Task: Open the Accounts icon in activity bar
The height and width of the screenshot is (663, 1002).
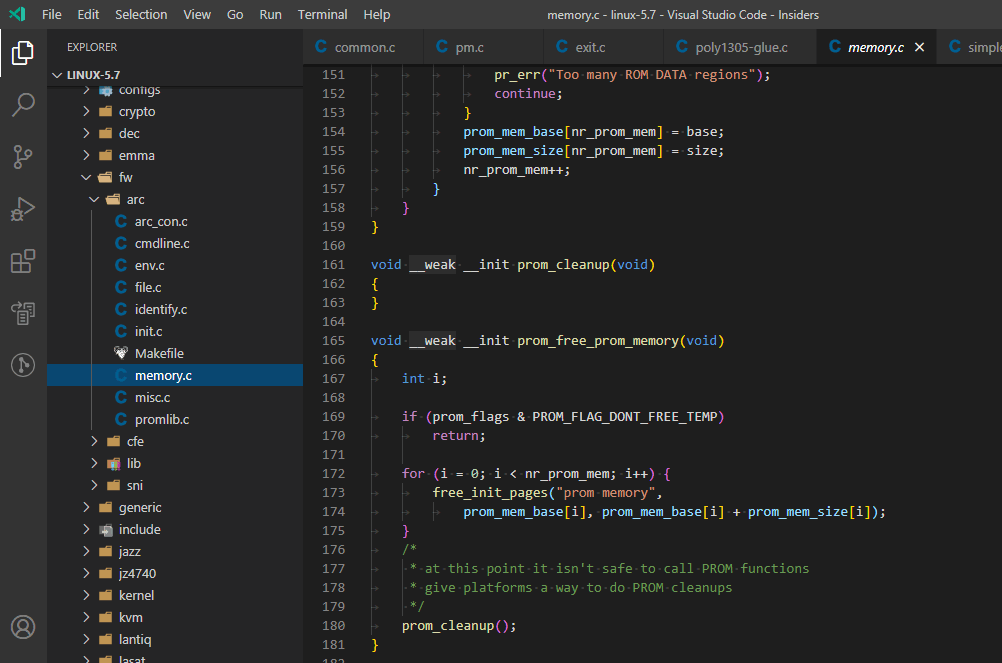Action: click(23, 627)
